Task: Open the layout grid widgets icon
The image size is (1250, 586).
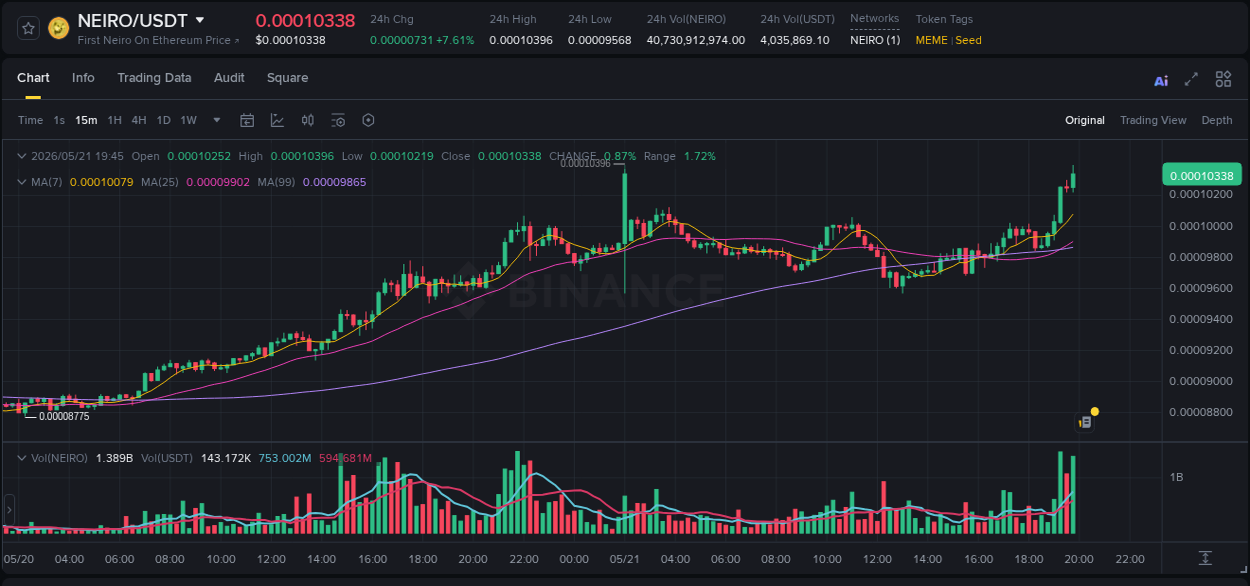Action: 1223,79
